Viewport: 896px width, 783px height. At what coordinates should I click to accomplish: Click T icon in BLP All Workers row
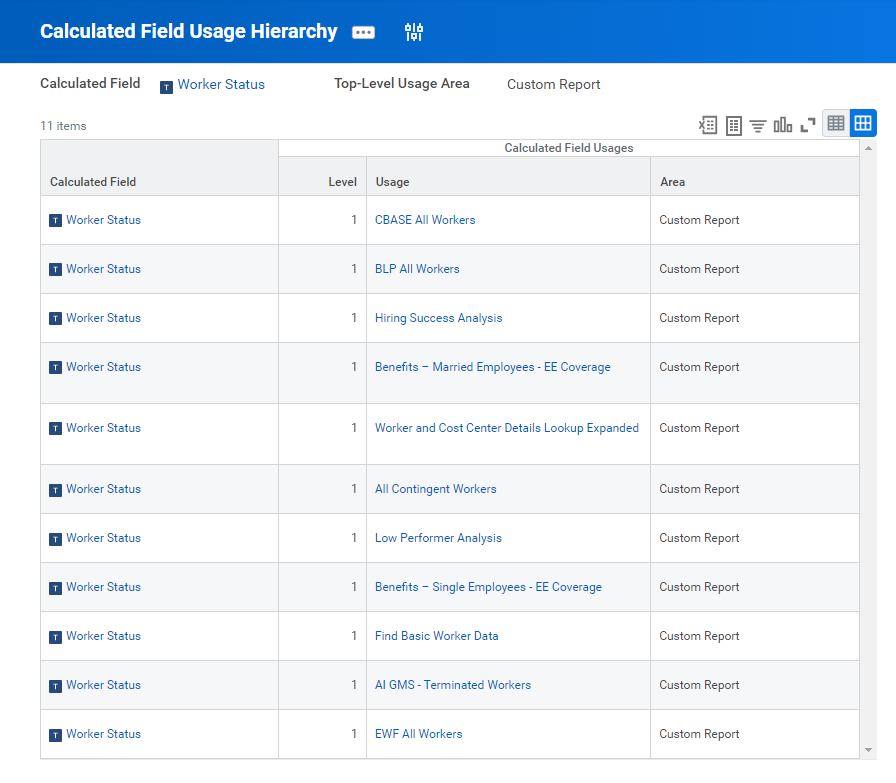[55, 270]
